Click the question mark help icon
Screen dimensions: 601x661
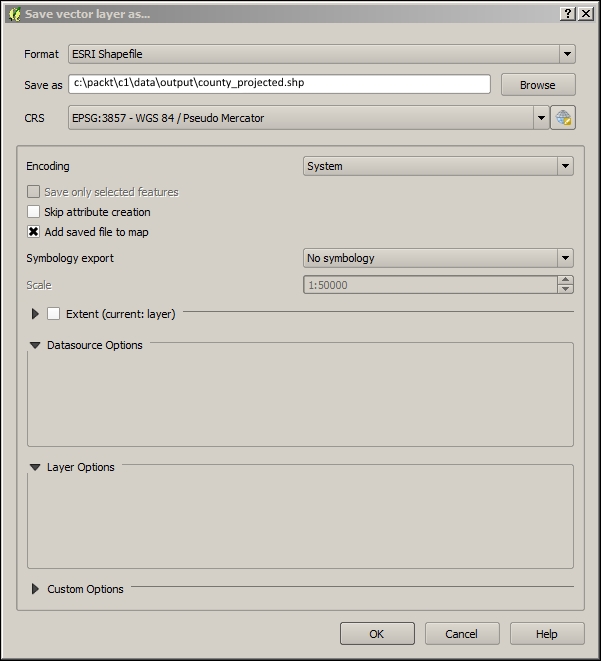point(568,14)
